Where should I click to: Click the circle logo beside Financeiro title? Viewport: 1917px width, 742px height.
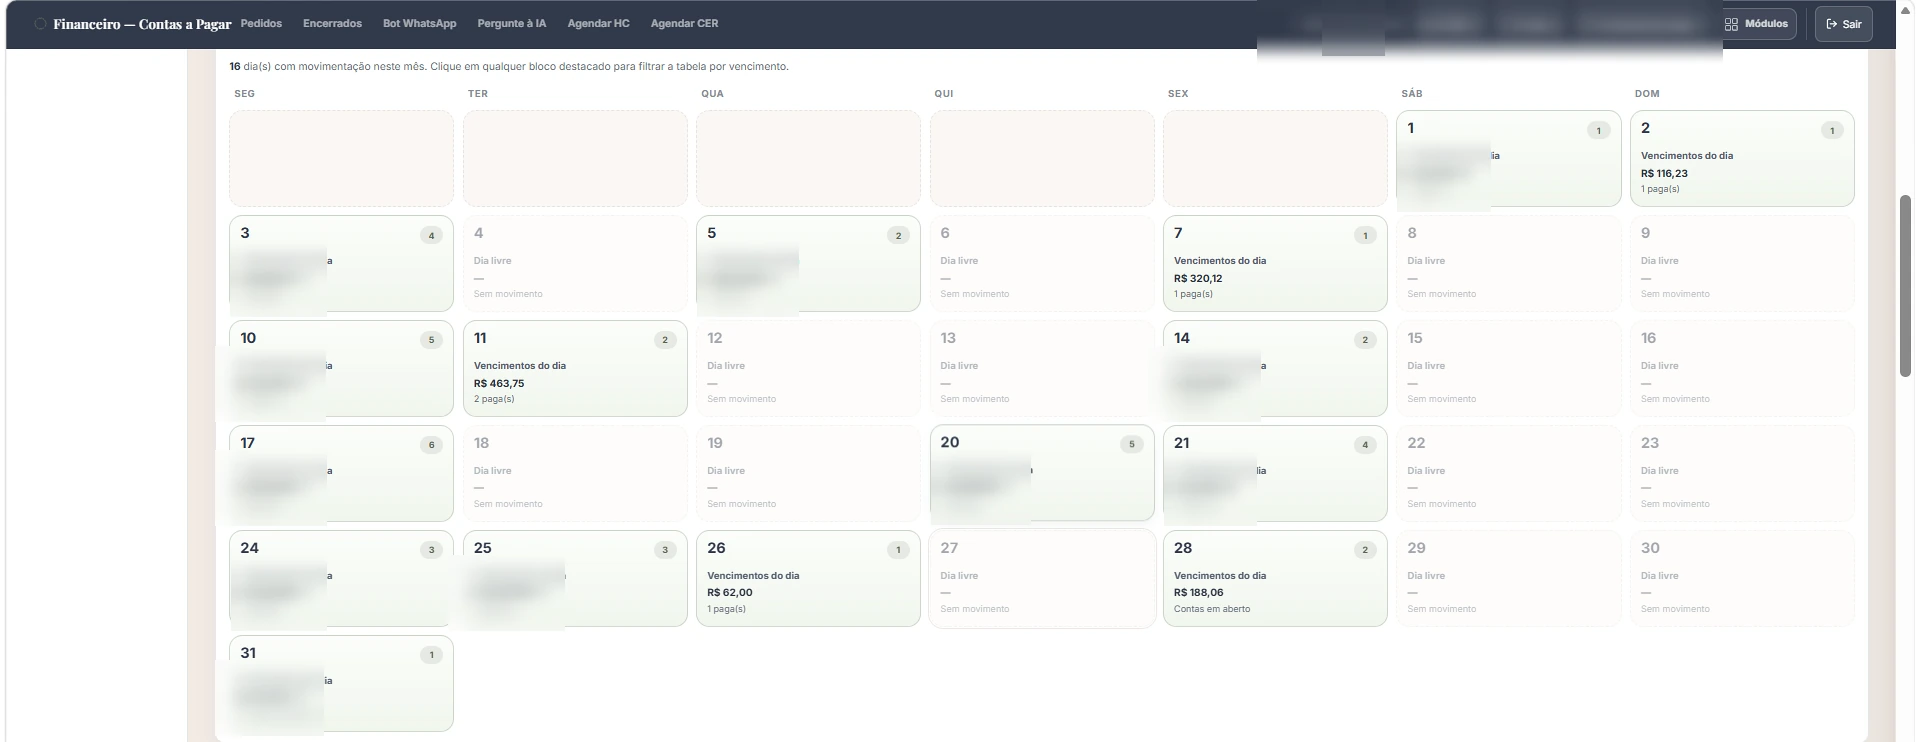pyautogui.click(x=40, y=24)
